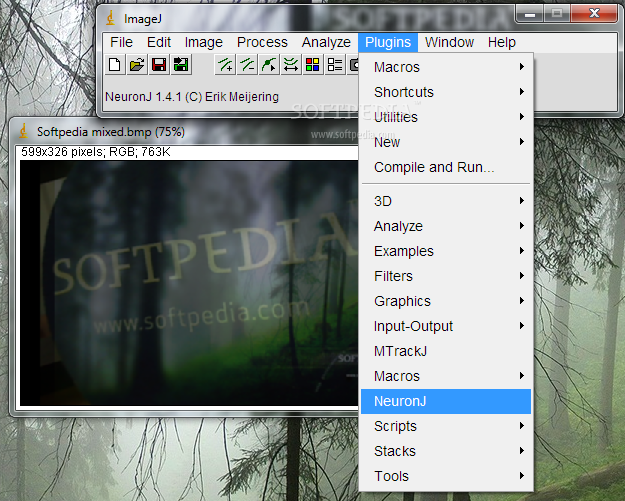
Task: Click the red Save tracings floppy icon
Action: tap(159, 65)
